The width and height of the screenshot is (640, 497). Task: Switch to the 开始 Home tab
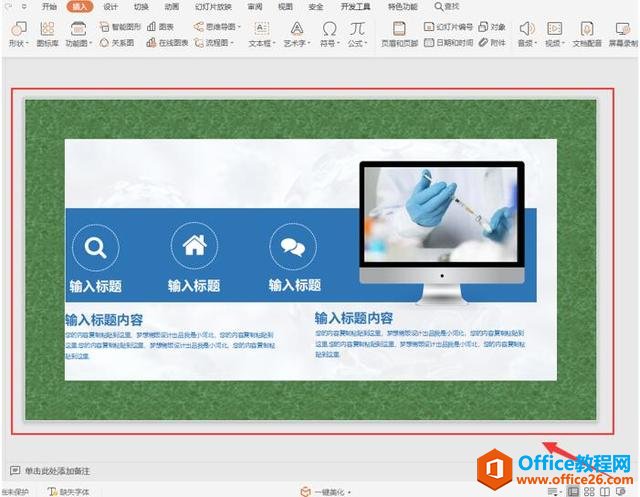point(49,7)
